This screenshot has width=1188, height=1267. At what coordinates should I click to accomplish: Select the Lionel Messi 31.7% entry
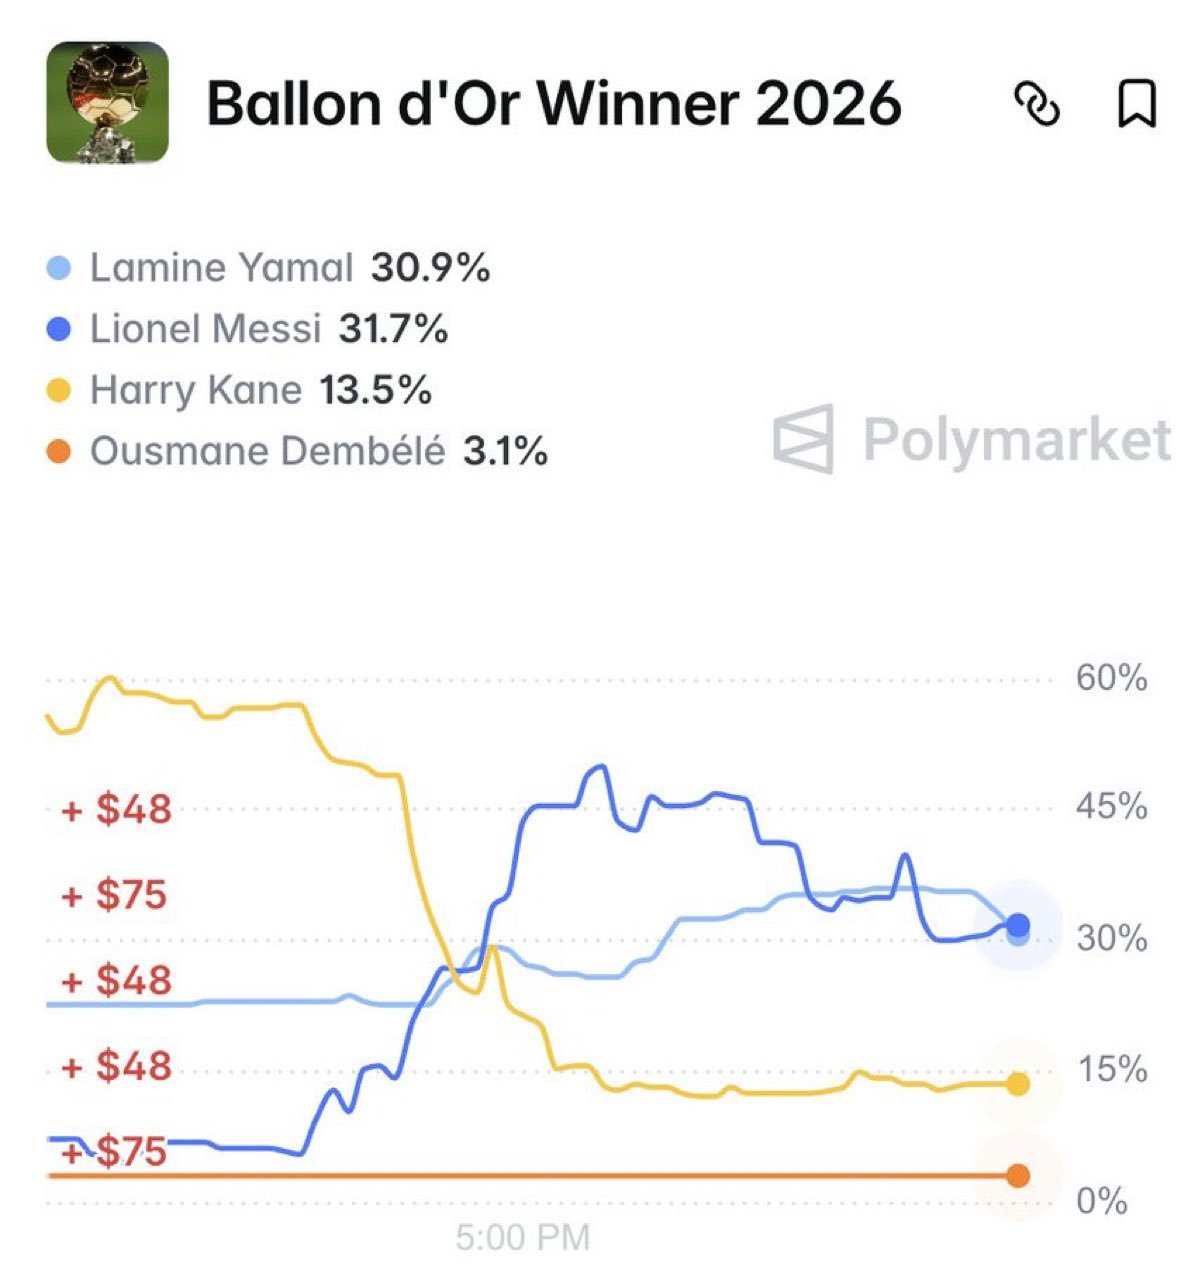[x=248, y=329]
